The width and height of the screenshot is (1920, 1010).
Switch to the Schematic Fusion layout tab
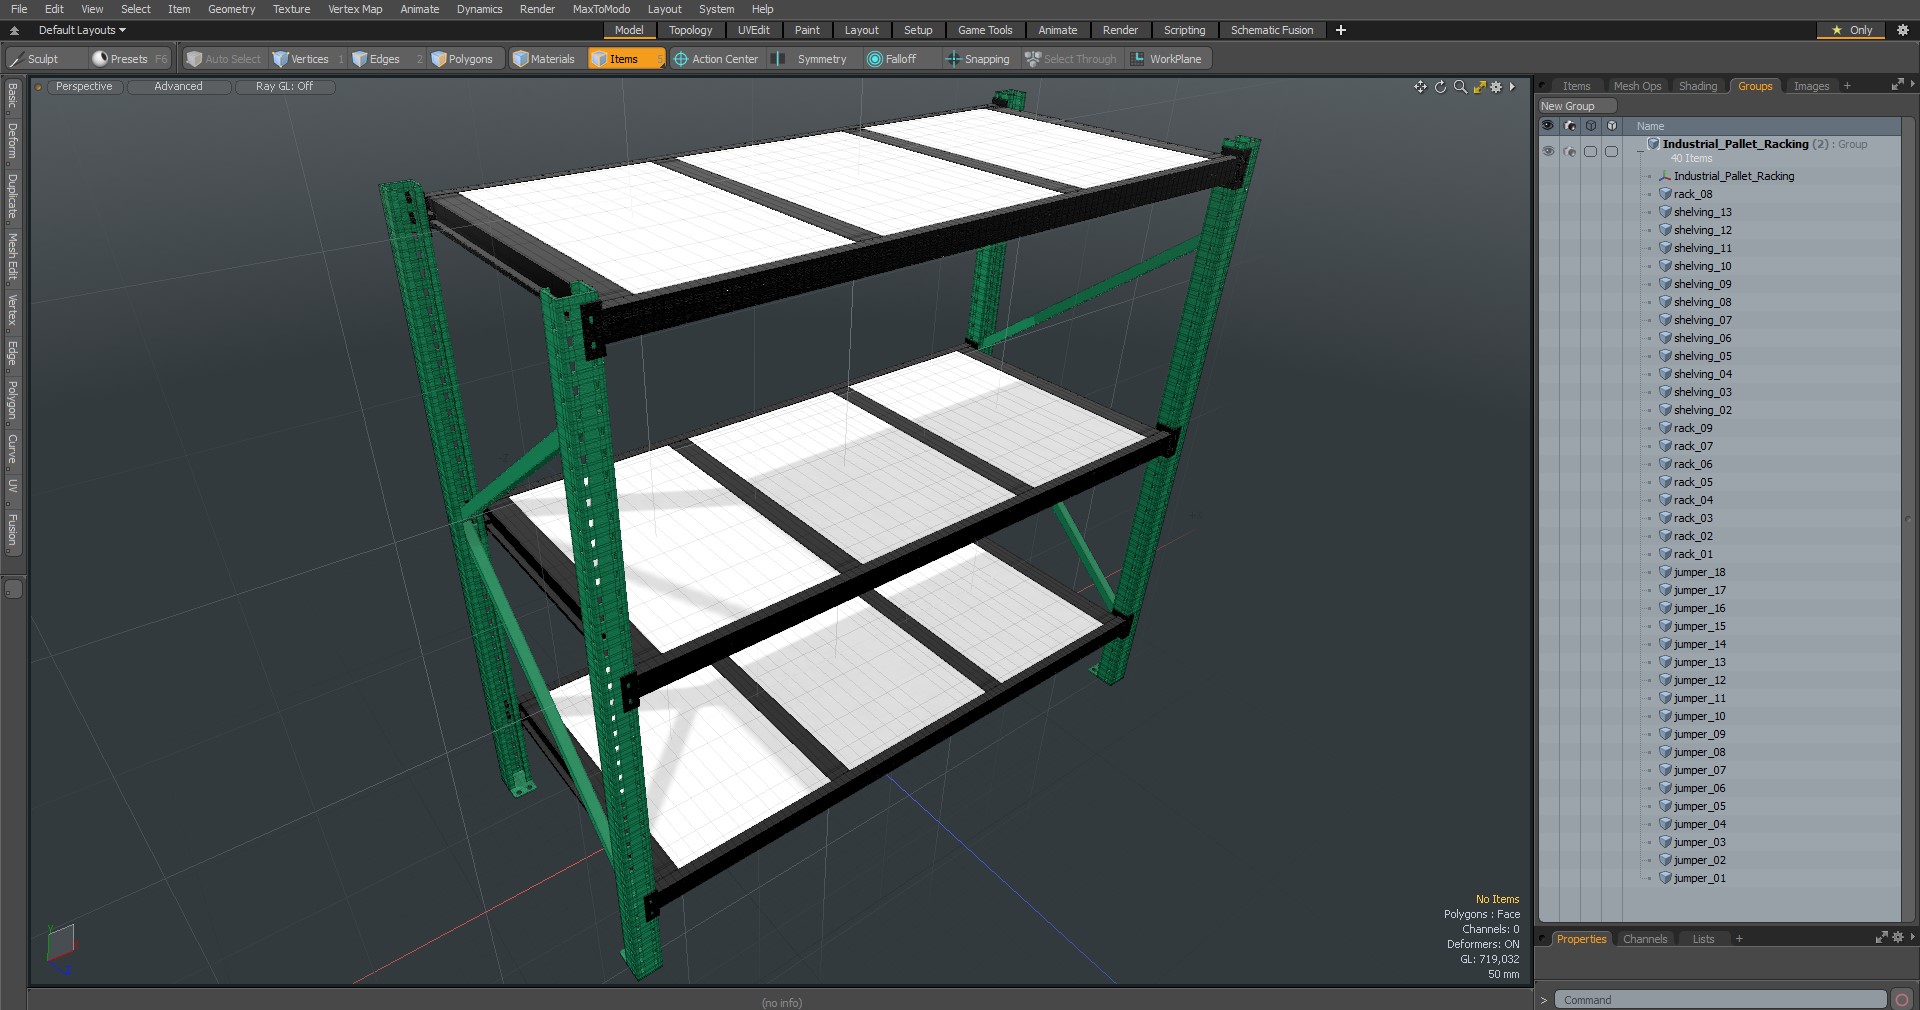pyautogui.click(x=1271, y=30)
